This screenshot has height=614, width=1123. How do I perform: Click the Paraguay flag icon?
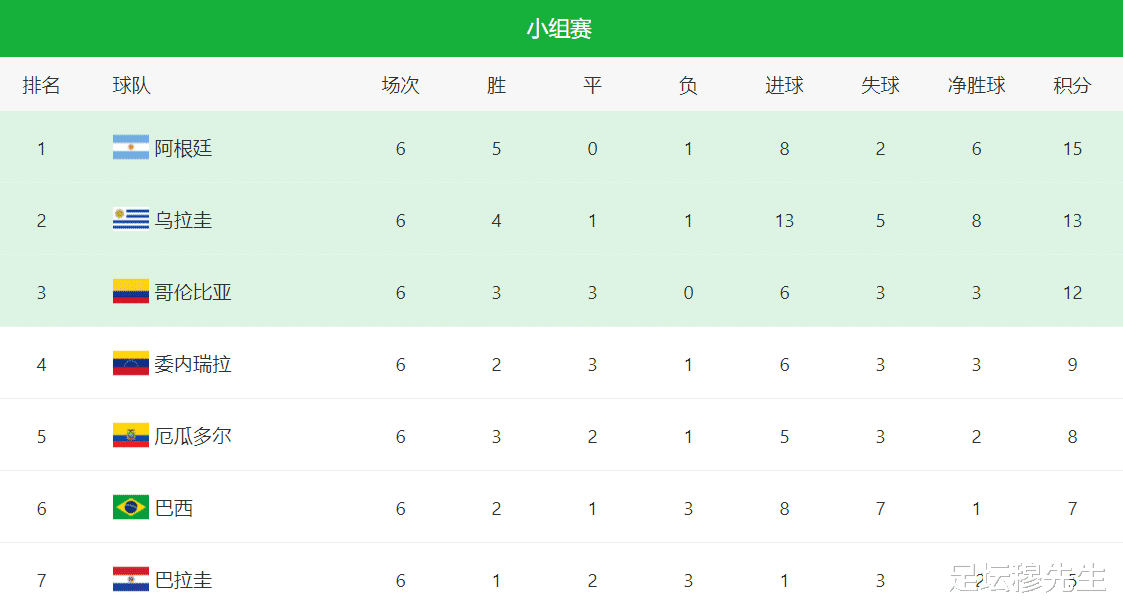pos(131,580)
